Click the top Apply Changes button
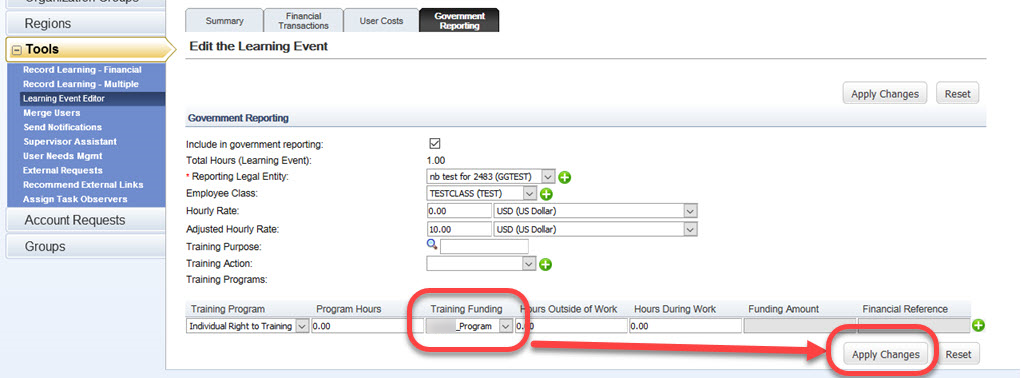Image resolution: width=1021 pixels, height=378 pixels. [885, 94]
